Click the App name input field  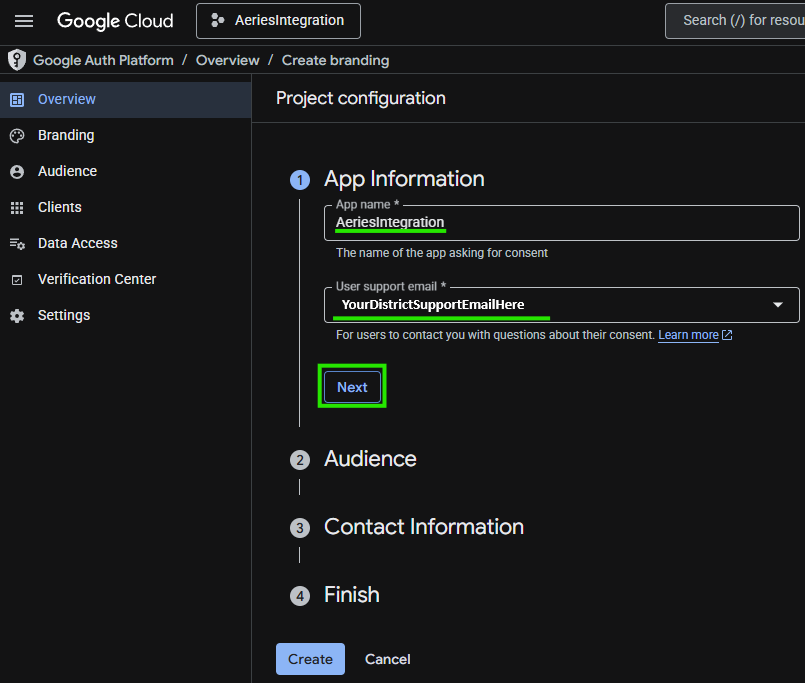pos(562,222)
